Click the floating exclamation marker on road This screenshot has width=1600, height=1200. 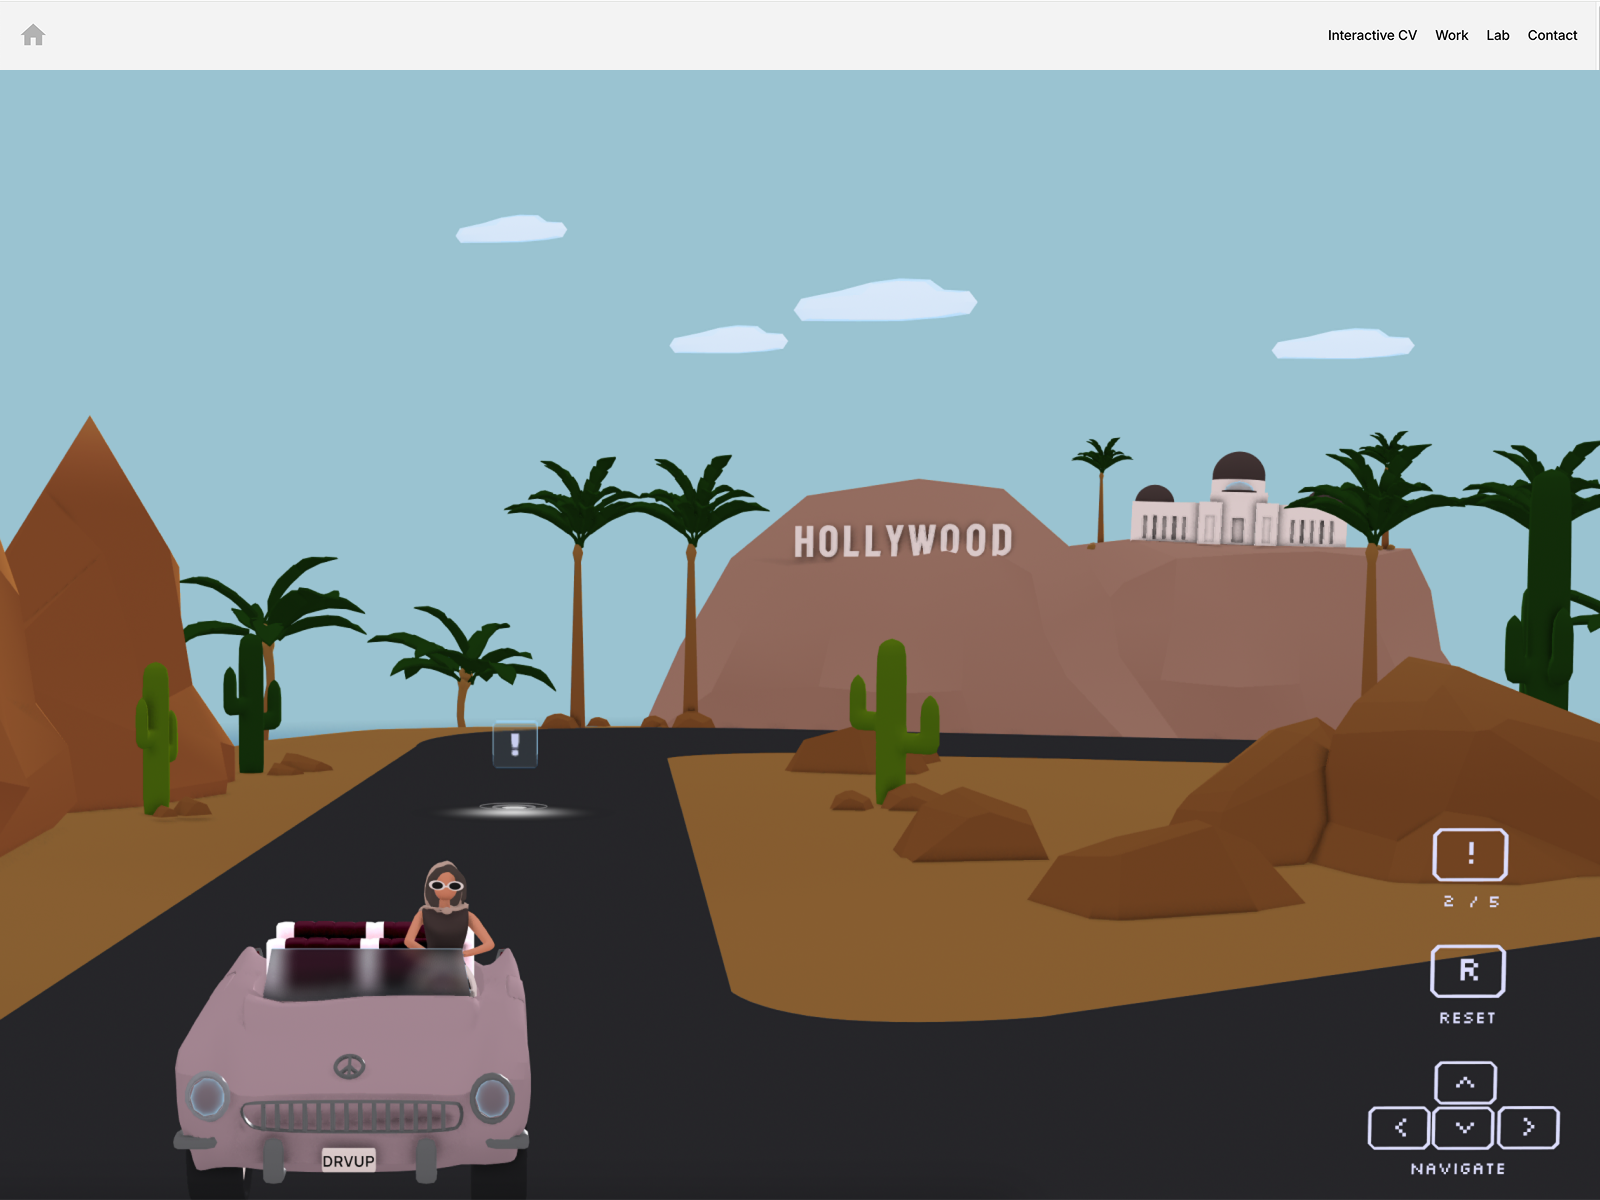click(x=515, y=745)
